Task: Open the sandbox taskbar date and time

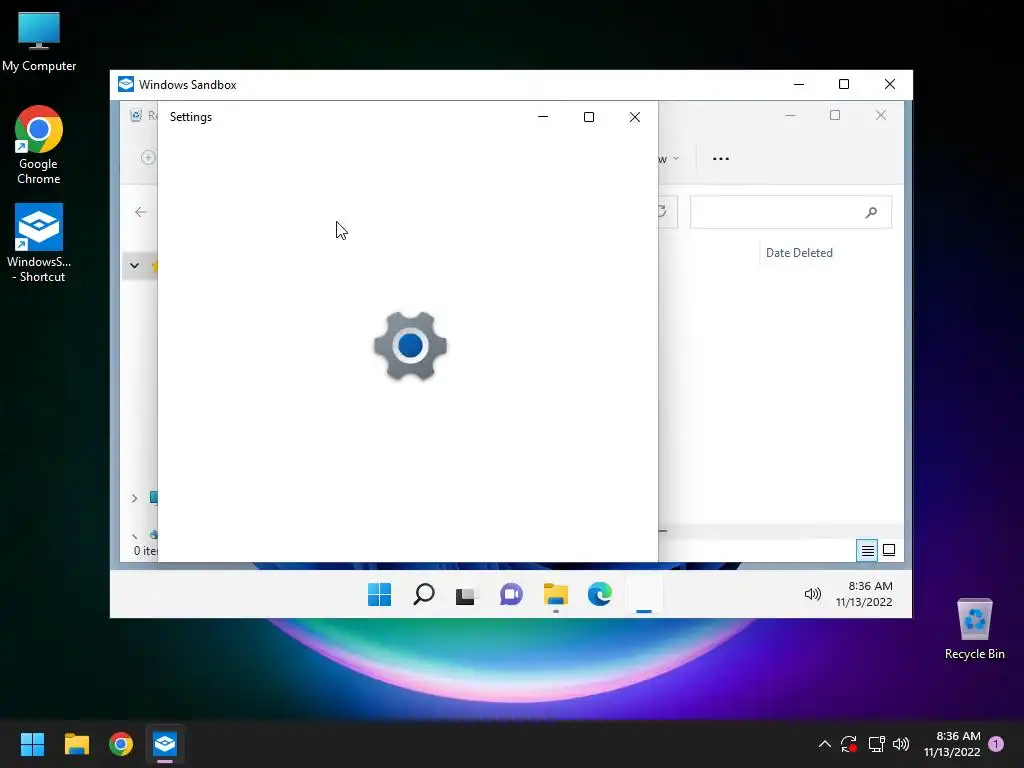Action: click(864, 594)
